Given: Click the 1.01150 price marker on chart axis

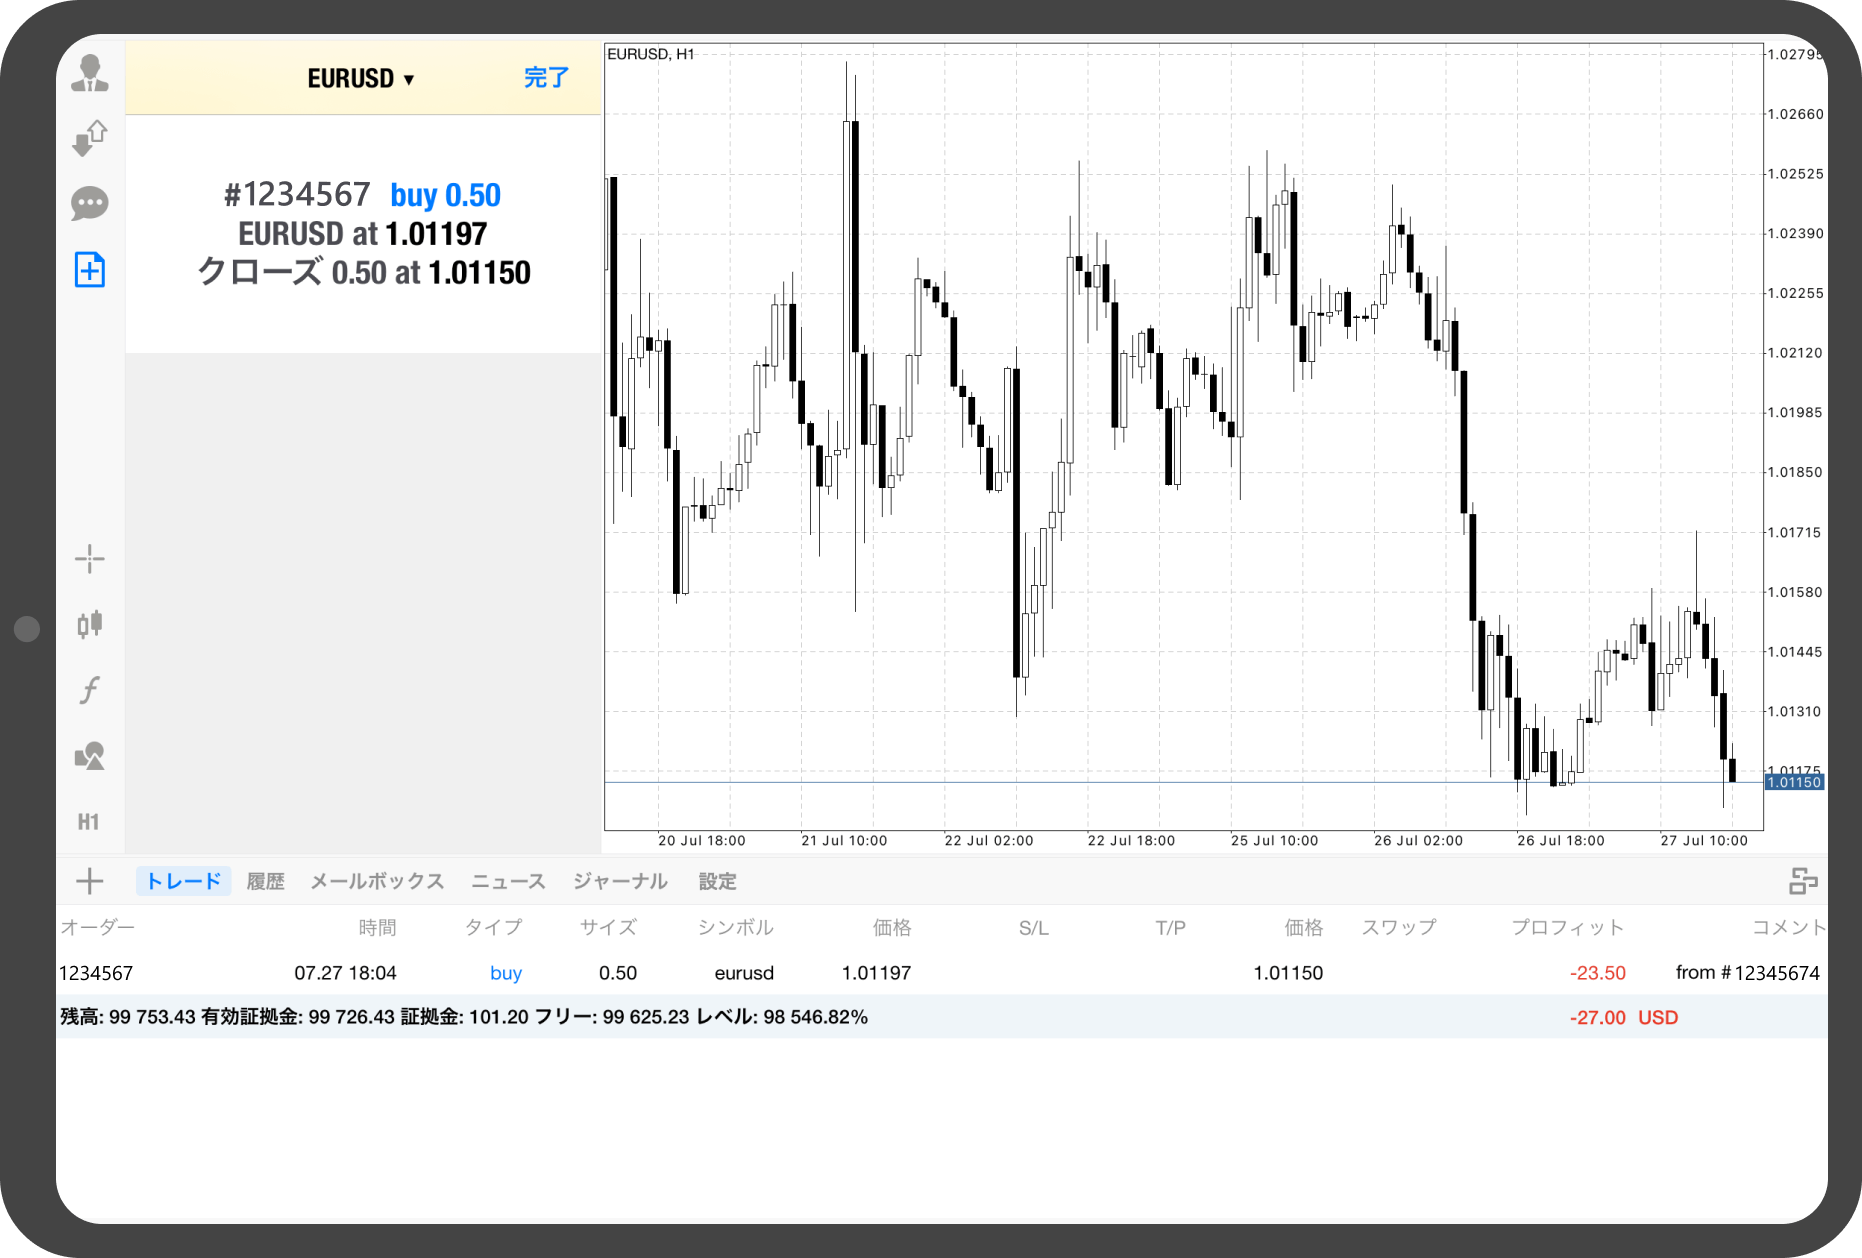Looking at the screenshot, I should (x=1794, y=782).
